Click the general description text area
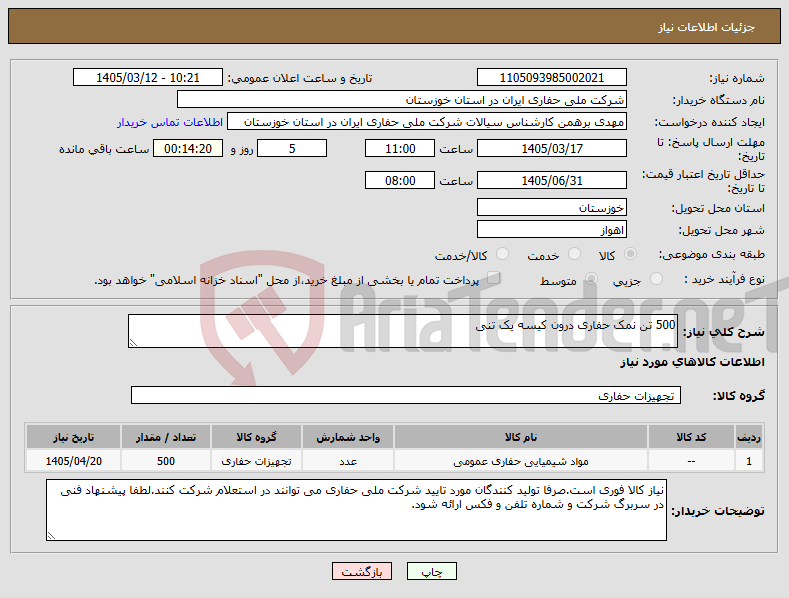The image size is (789, 598). 403,331
